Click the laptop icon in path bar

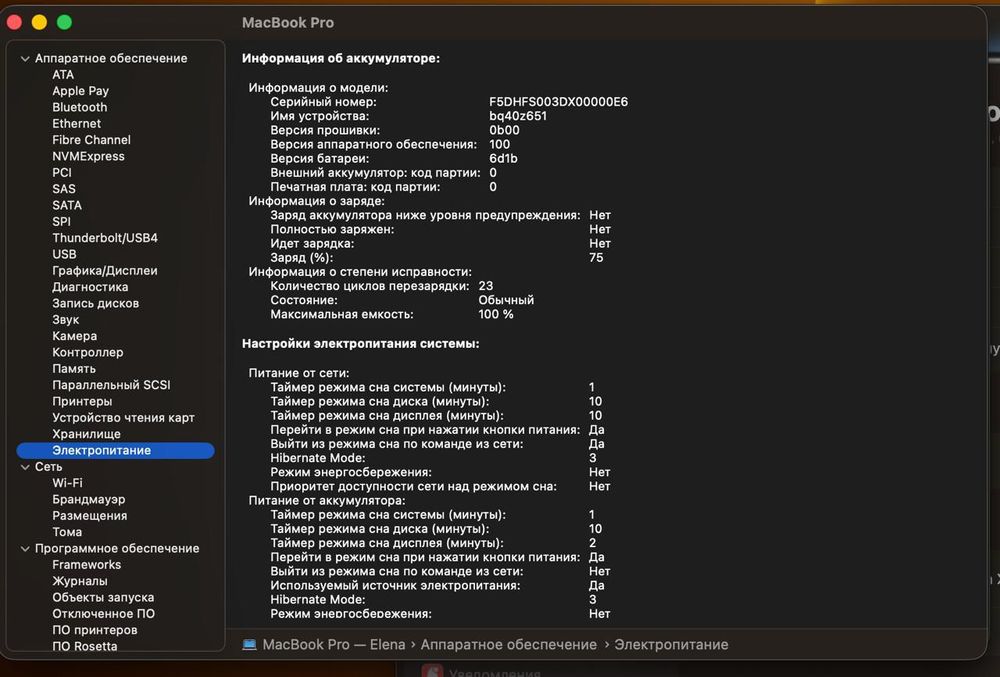tap(249, 645)
